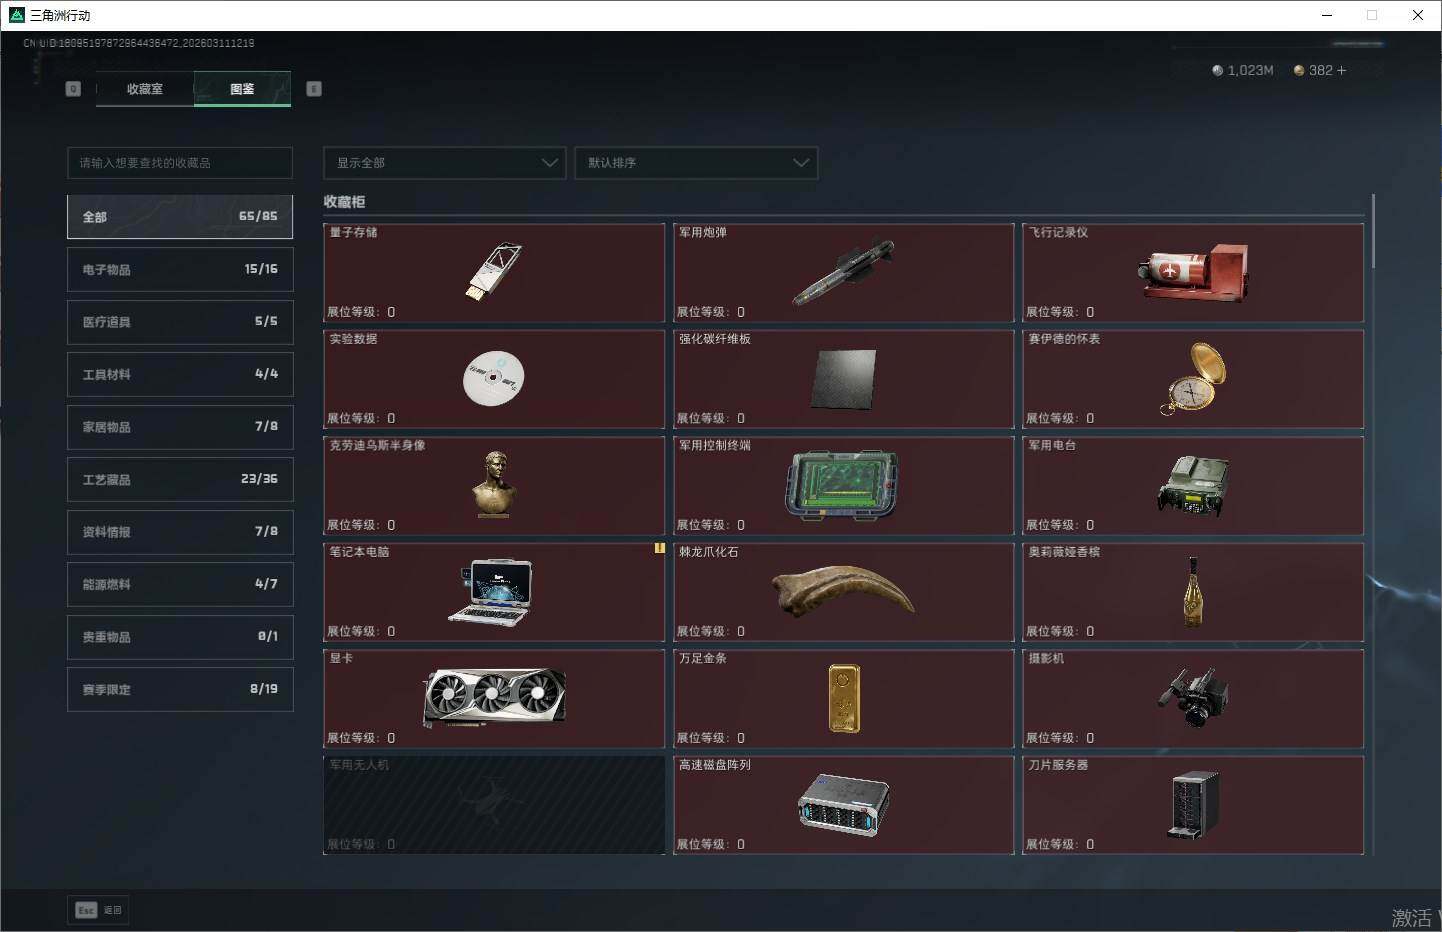Select the 全部 category showing 65/85

pyautogui.click(x=180, y=217)
